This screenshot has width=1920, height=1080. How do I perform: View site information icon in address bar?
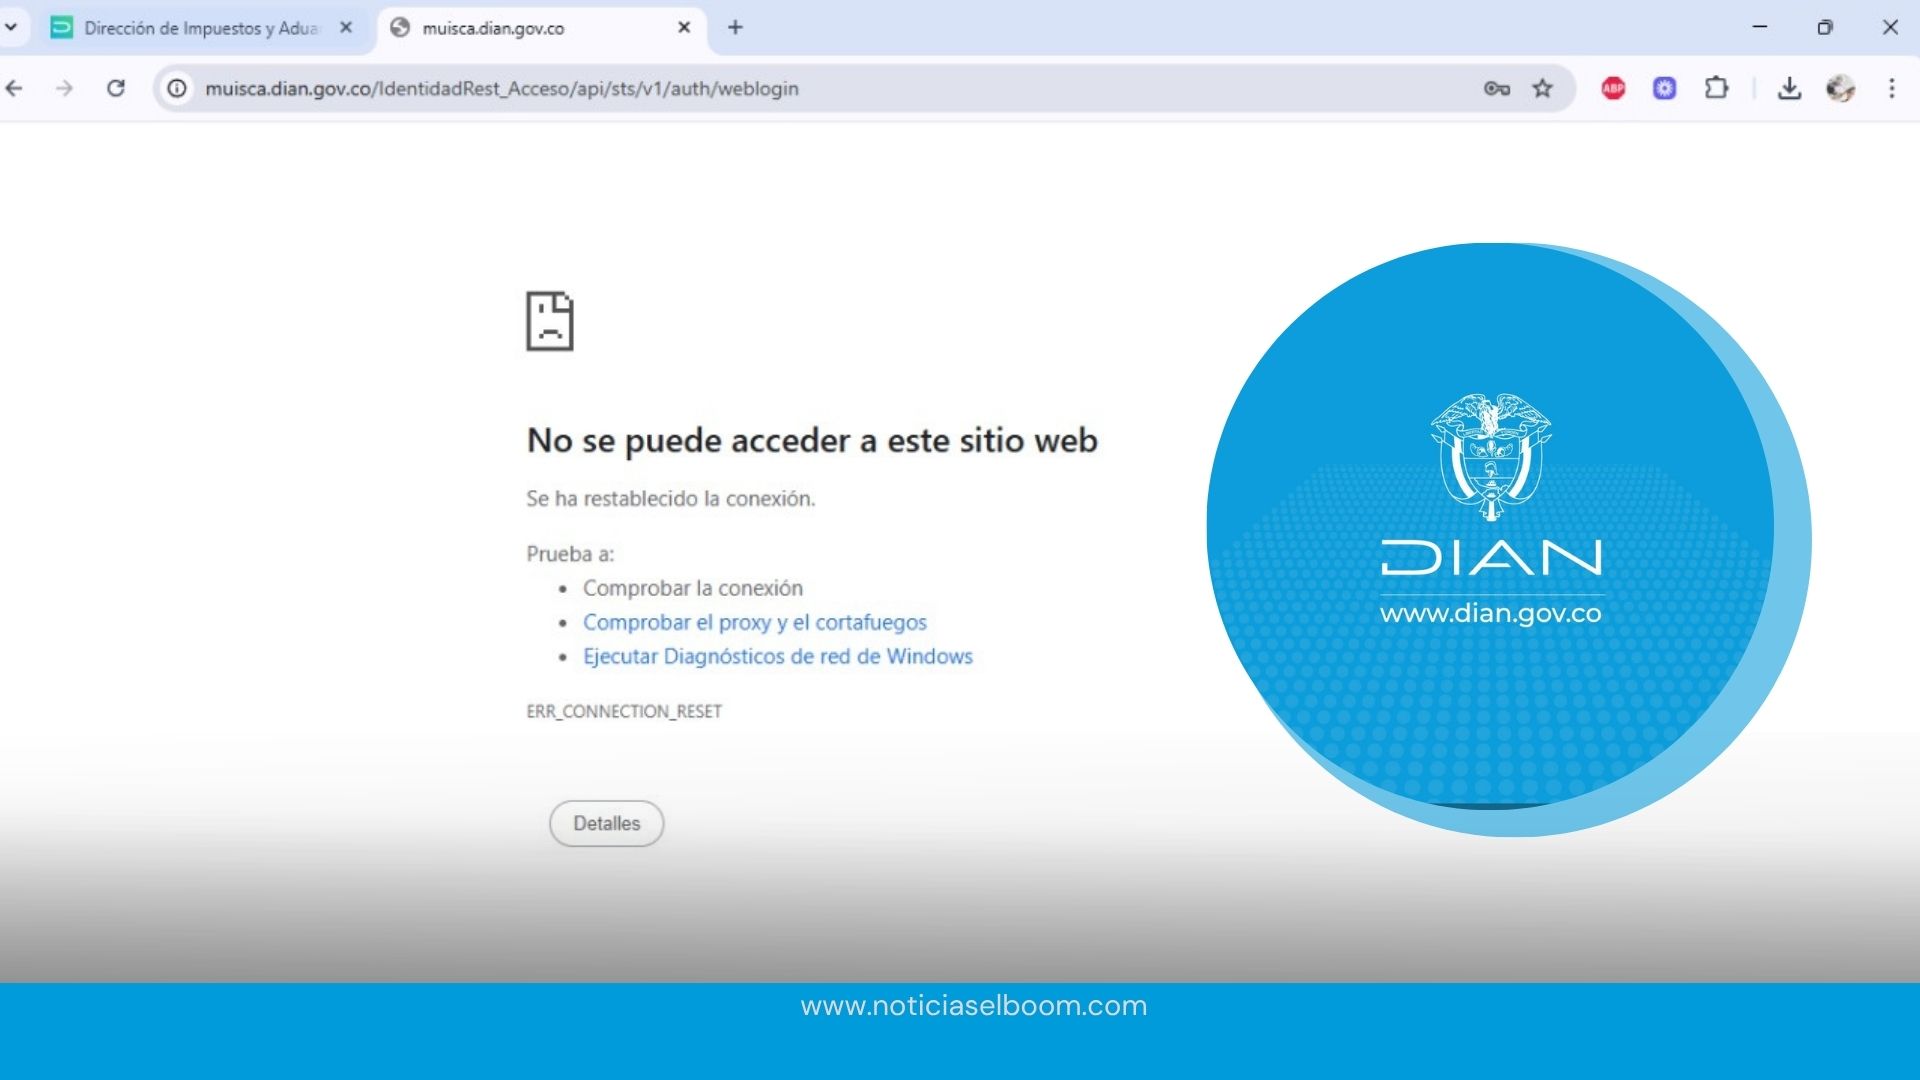click(177, 88)
